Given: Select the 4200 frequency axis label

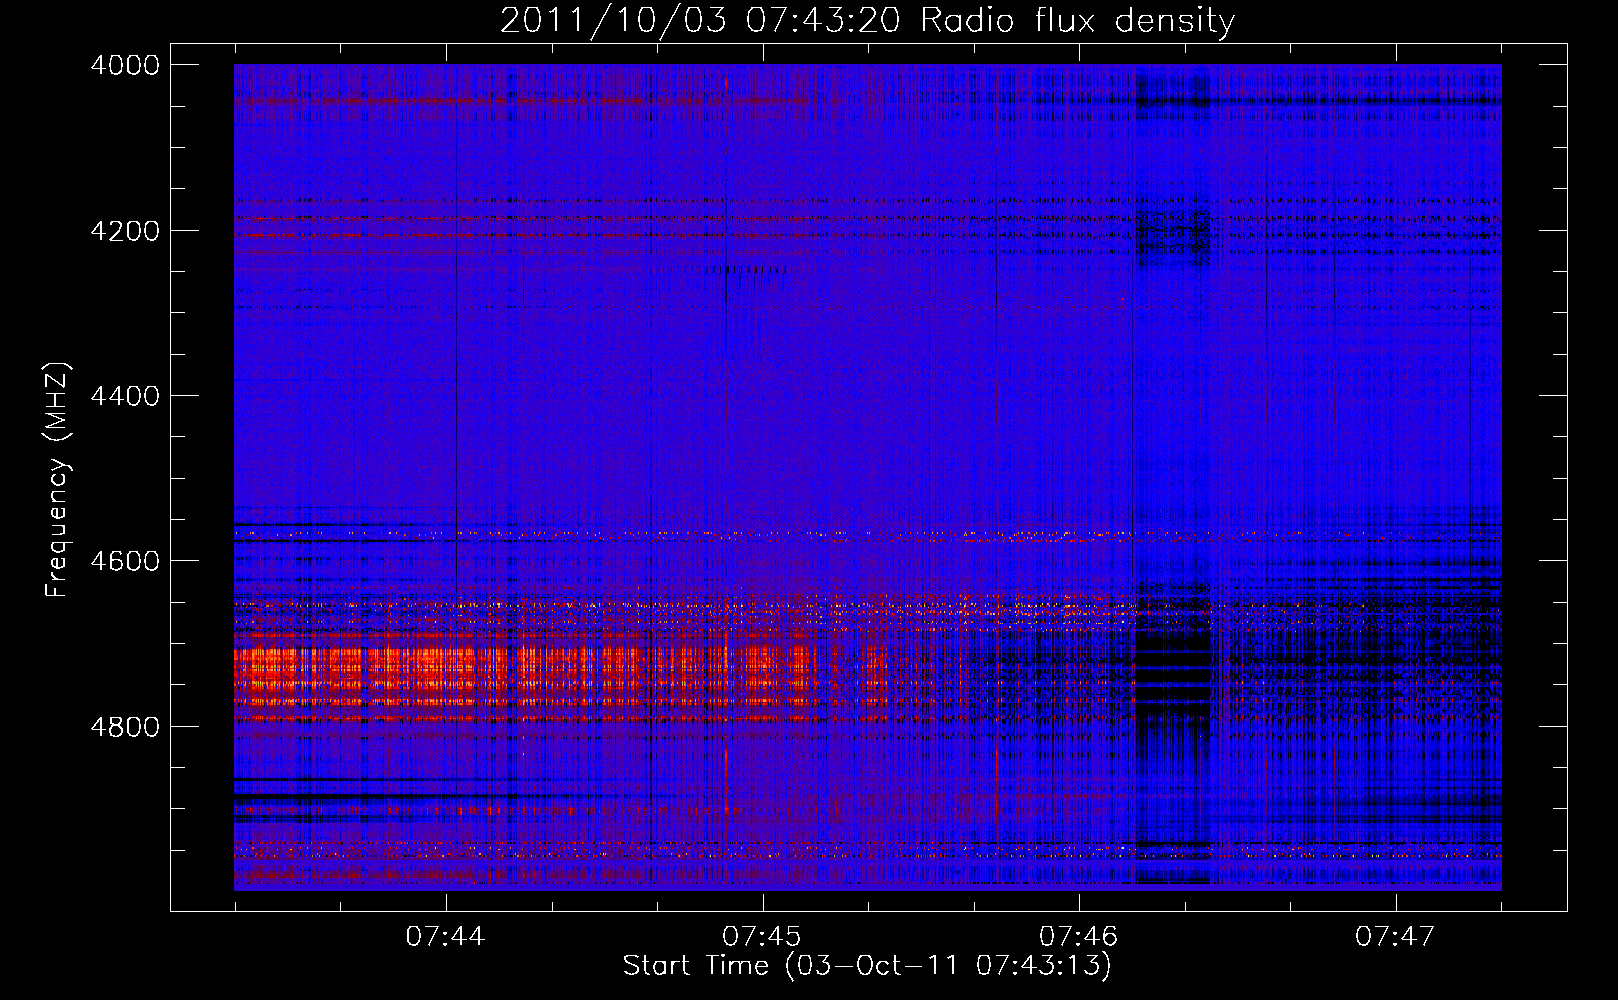Looking at the screenshot, I should pyautogui.click(x=125, y=231).
